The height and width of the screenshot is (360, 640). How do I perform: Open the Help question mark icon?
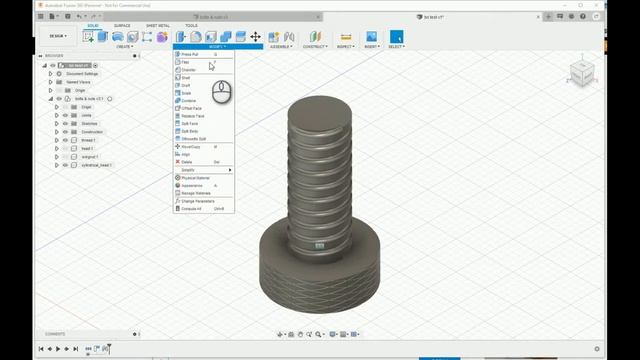[583, 16]
